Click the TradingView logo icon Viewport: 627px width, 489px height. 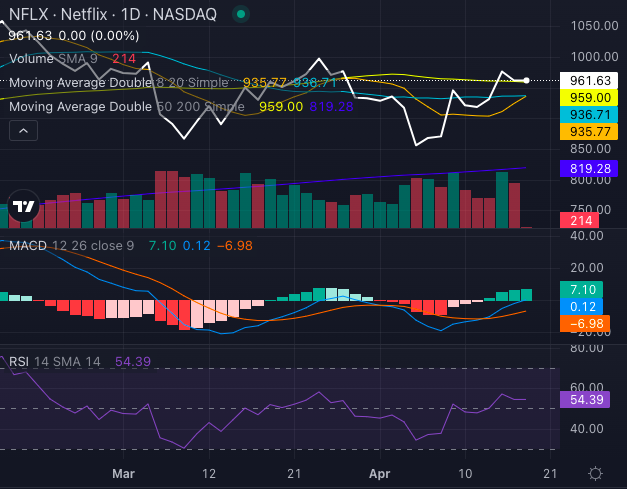pyautogui.click(x=24, y=207)
